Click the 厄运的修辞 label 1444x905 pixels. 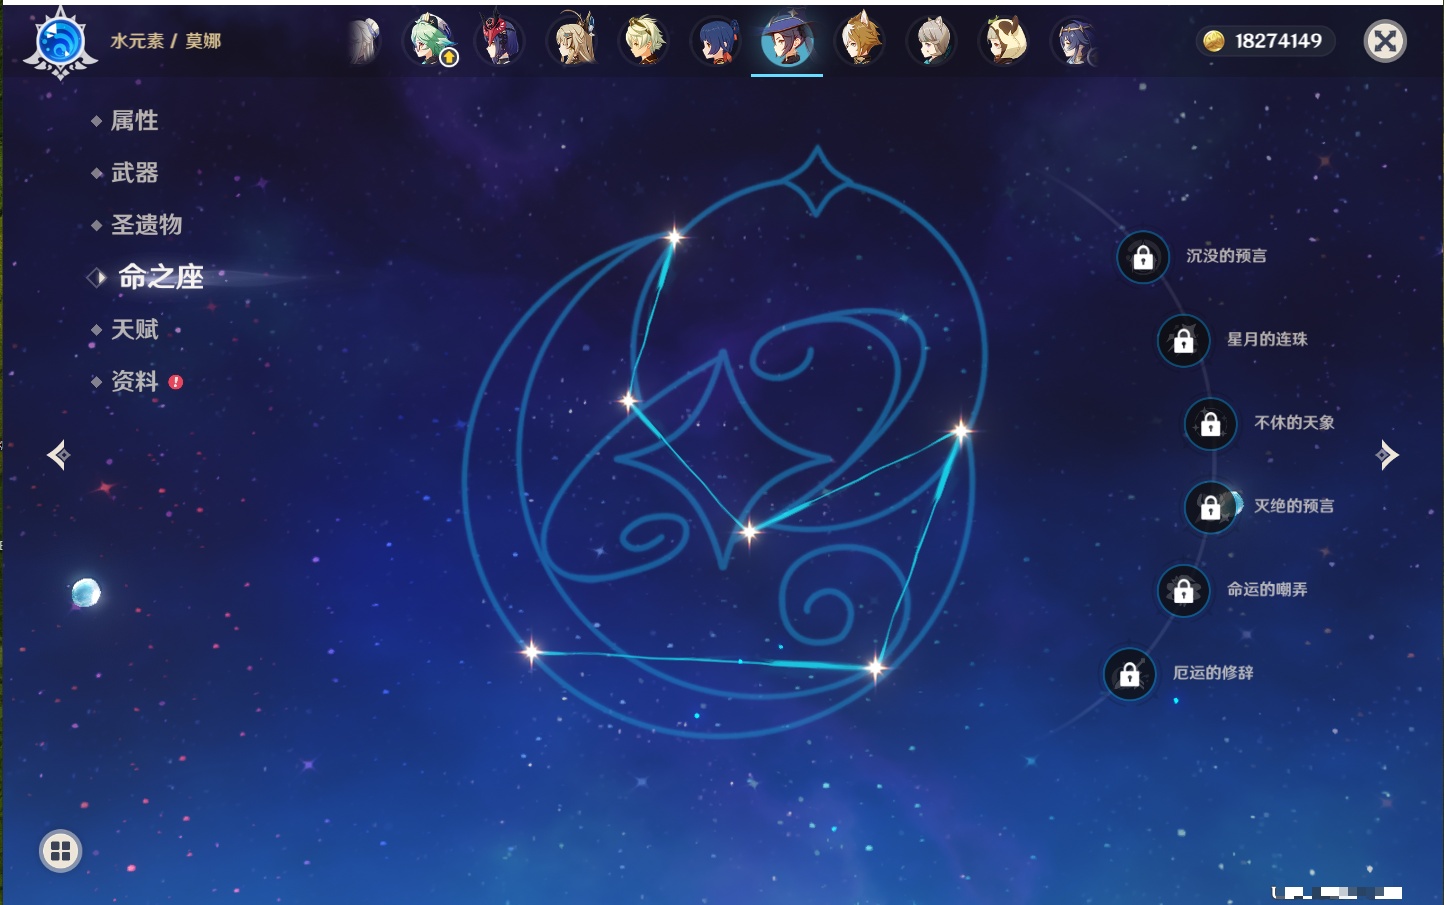[1213, 673]
